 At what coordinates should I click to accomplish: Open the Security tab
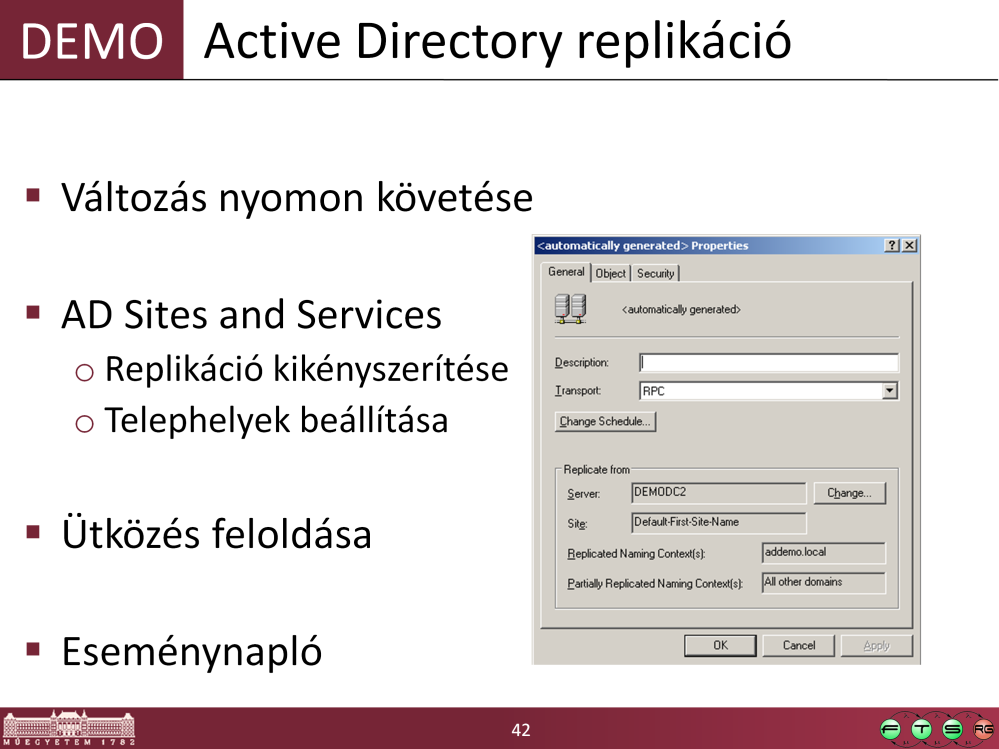(x=655, y=273)
